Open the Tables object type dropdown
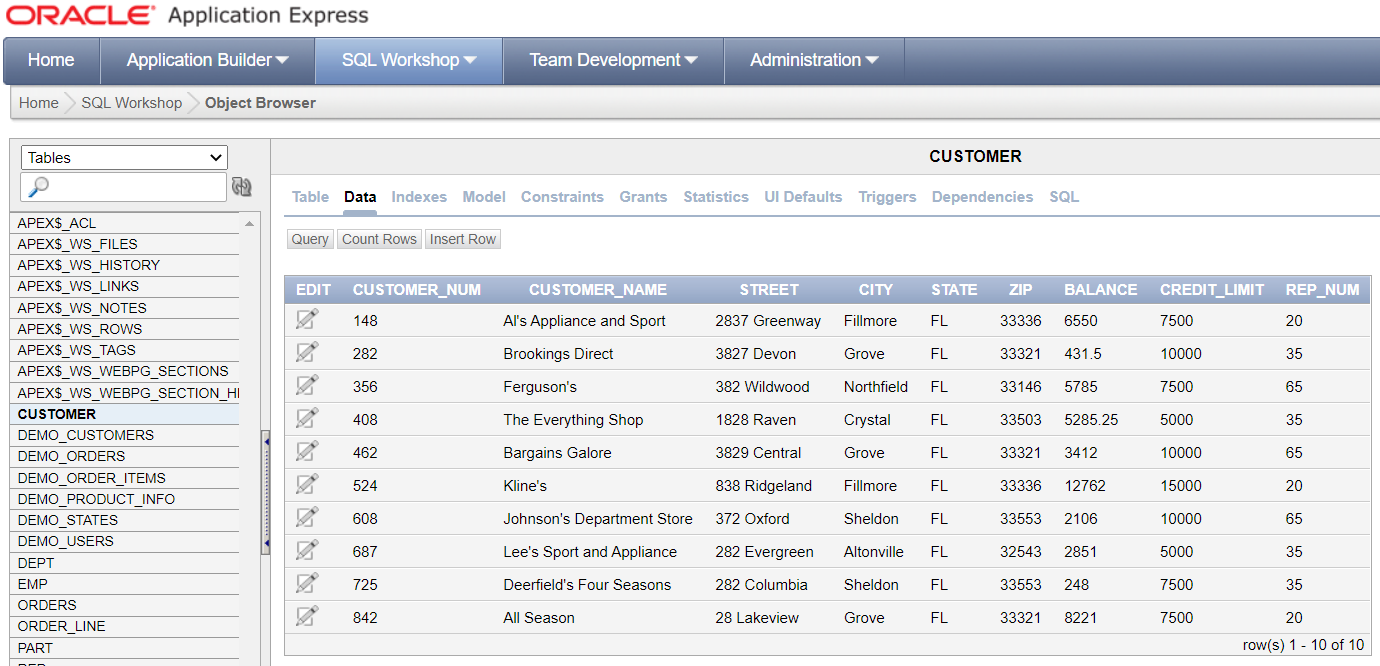This screenshot has height=666, width=1380. coord(124,157)
